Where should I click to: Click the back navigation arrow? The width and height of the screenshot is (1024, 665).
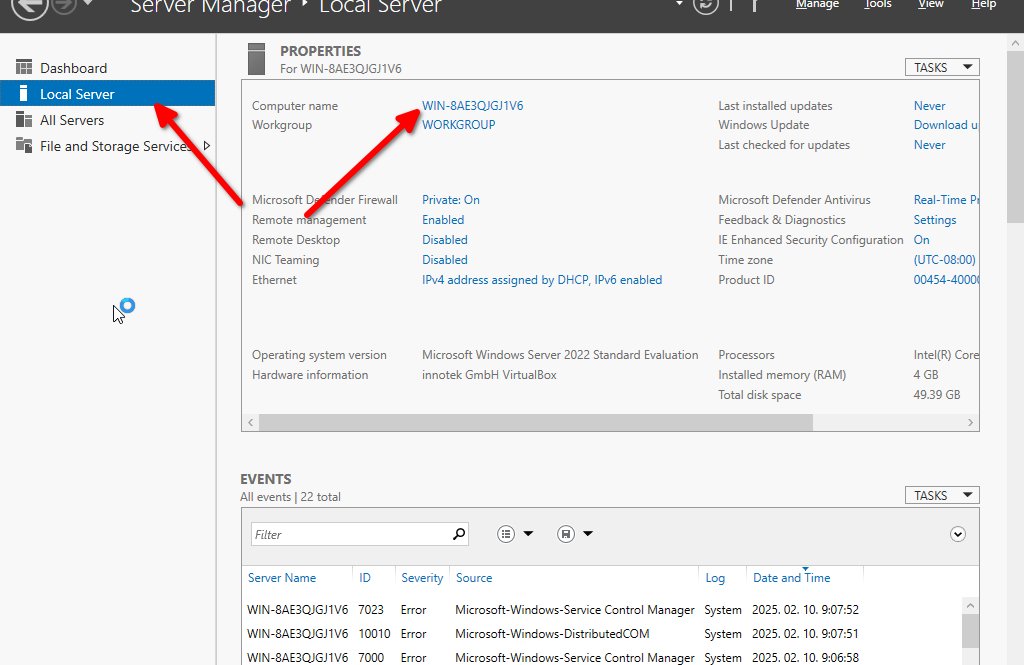point(31,6)
